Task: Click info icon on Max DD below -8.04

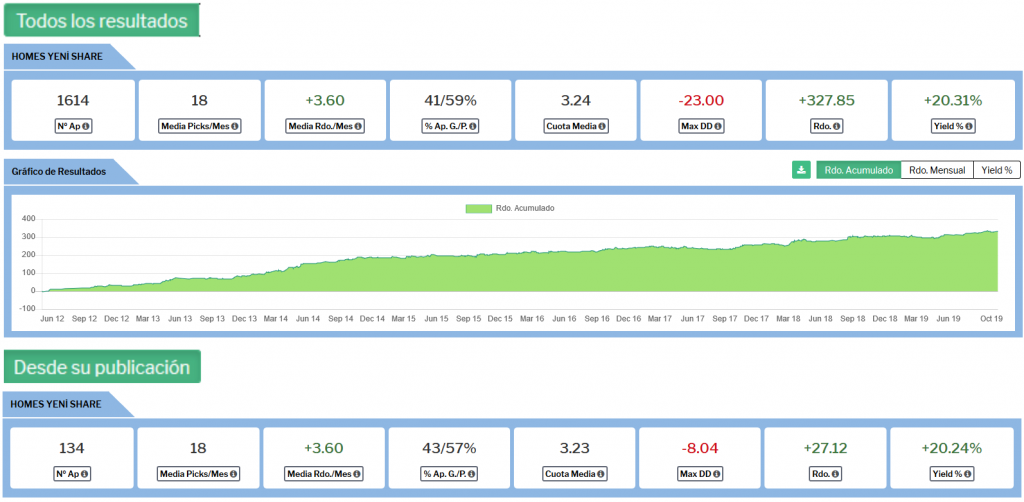Action: (718, 473)
